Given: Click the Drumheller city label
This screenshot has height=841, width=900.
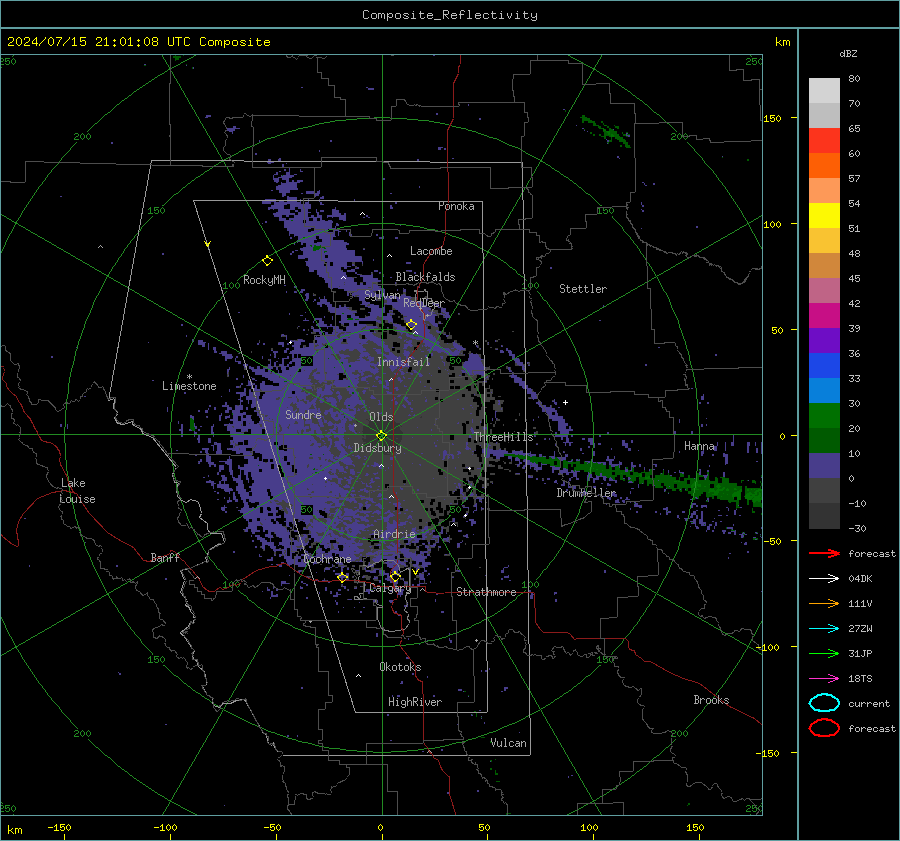Looking at the screenshot, I should 586,493.
